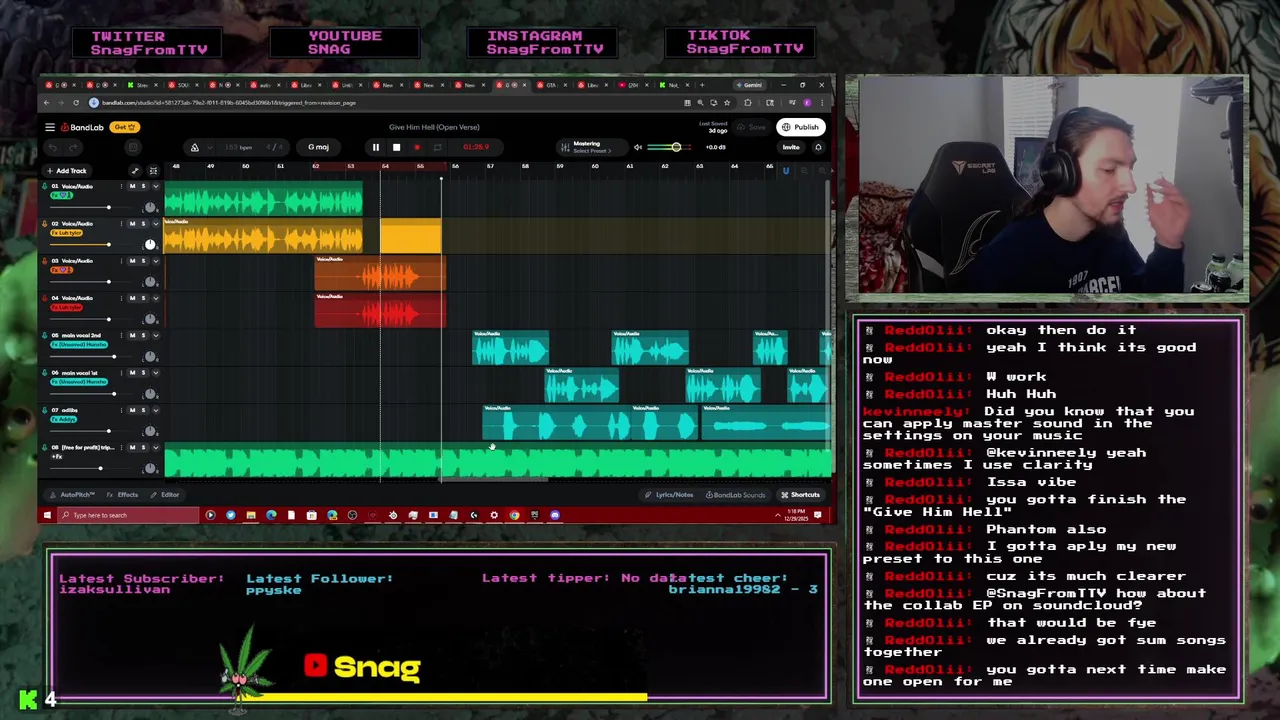
Task: Click the collapse tracks icon near Add Track
Action: [x=153, y=171]
